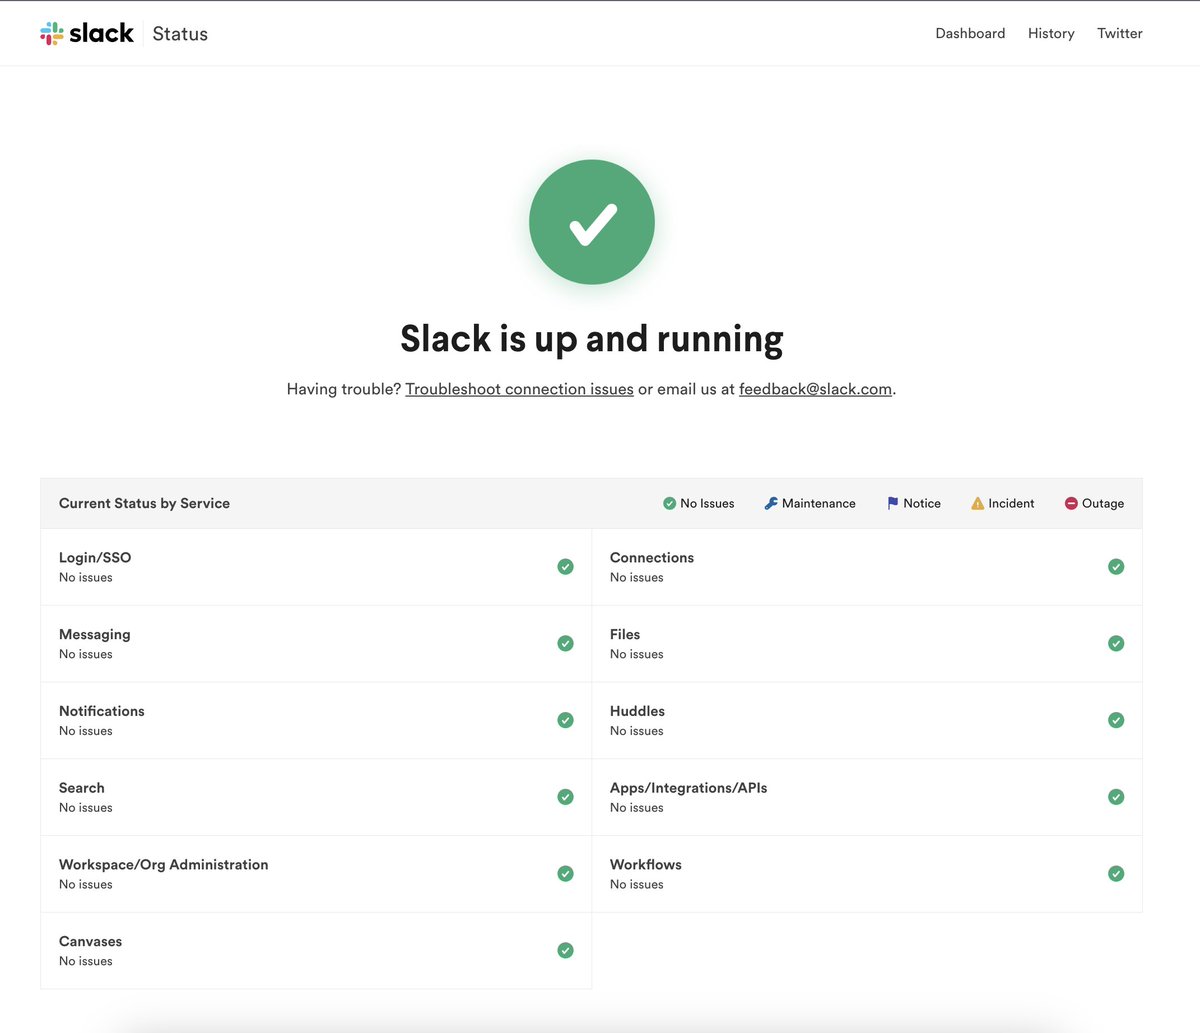Click No issues text under Workflows
Screen dimensions: 1200x1033
click(x=637, y=884)
